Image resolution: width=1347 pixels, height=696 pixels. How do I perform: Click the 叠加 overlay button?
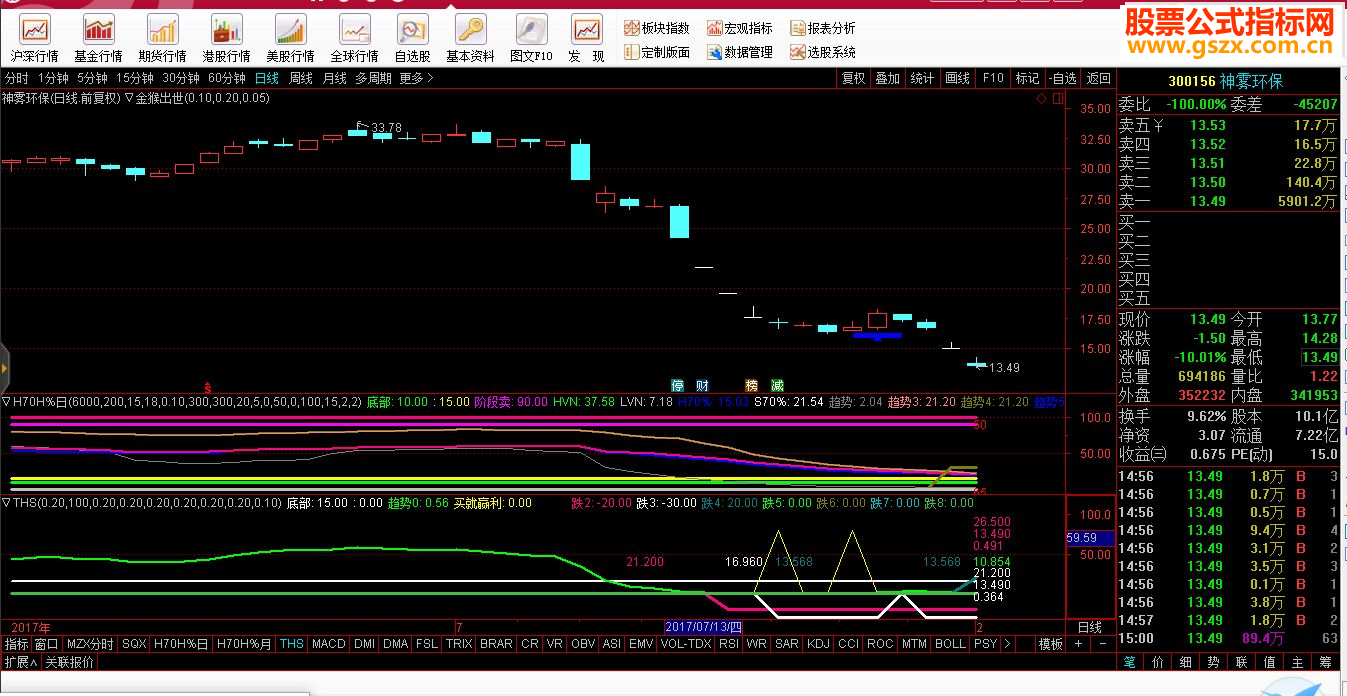tap(888, 78)
